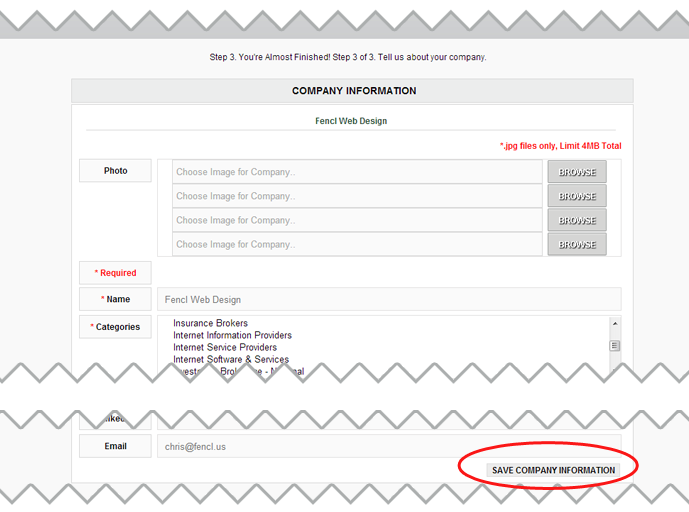This screenshot has height=512, width=689.
Task: Click the Photo label
Action: [115, 171]
